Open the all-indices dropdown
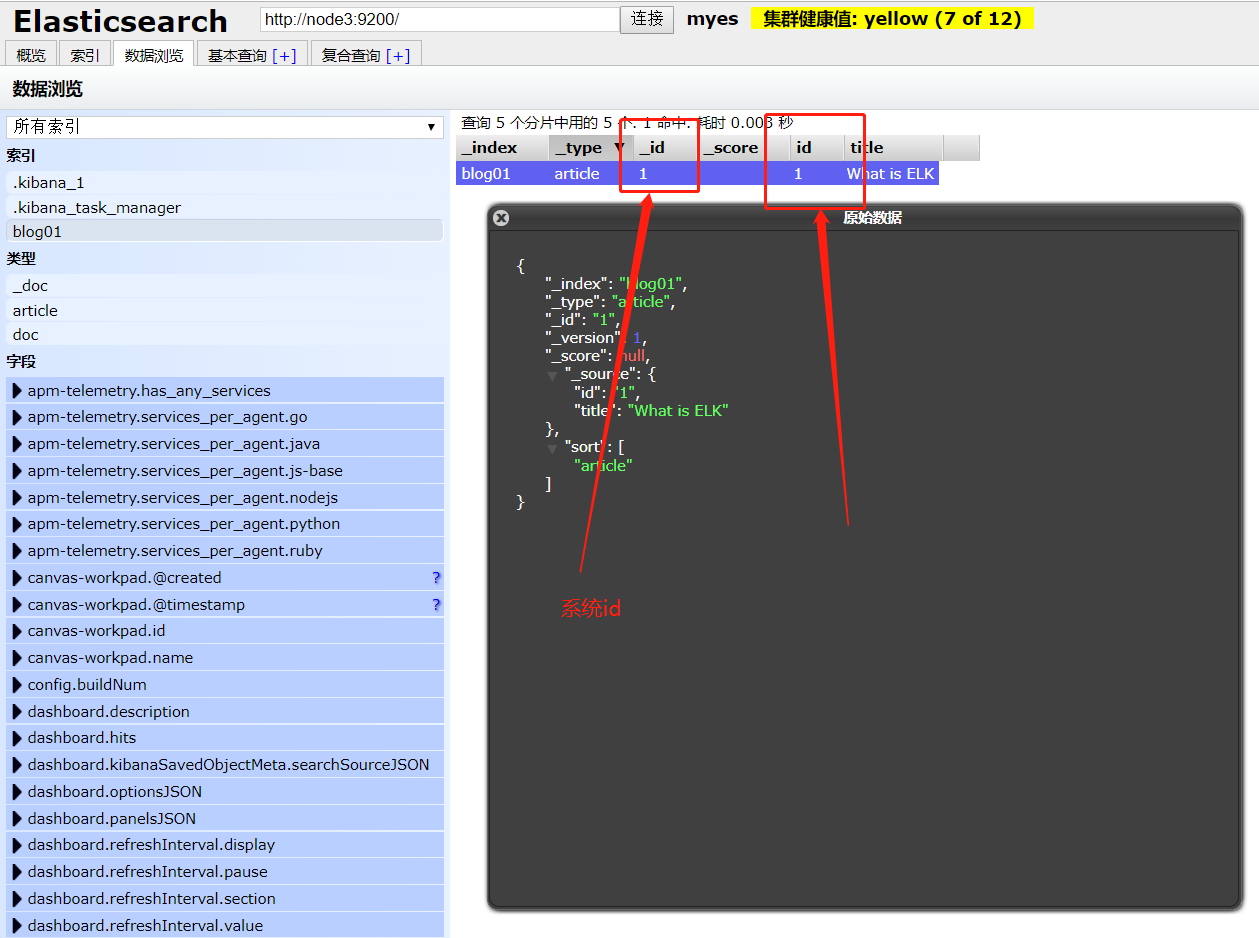 point(225,127)
